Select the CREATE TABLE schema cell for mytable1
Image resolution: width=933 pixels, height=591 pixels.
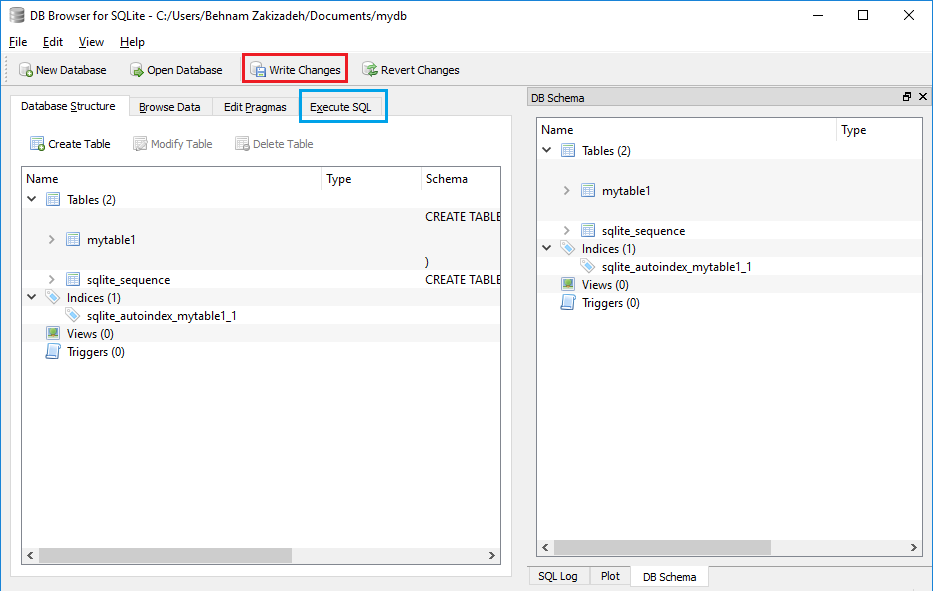tap(461, 239)
